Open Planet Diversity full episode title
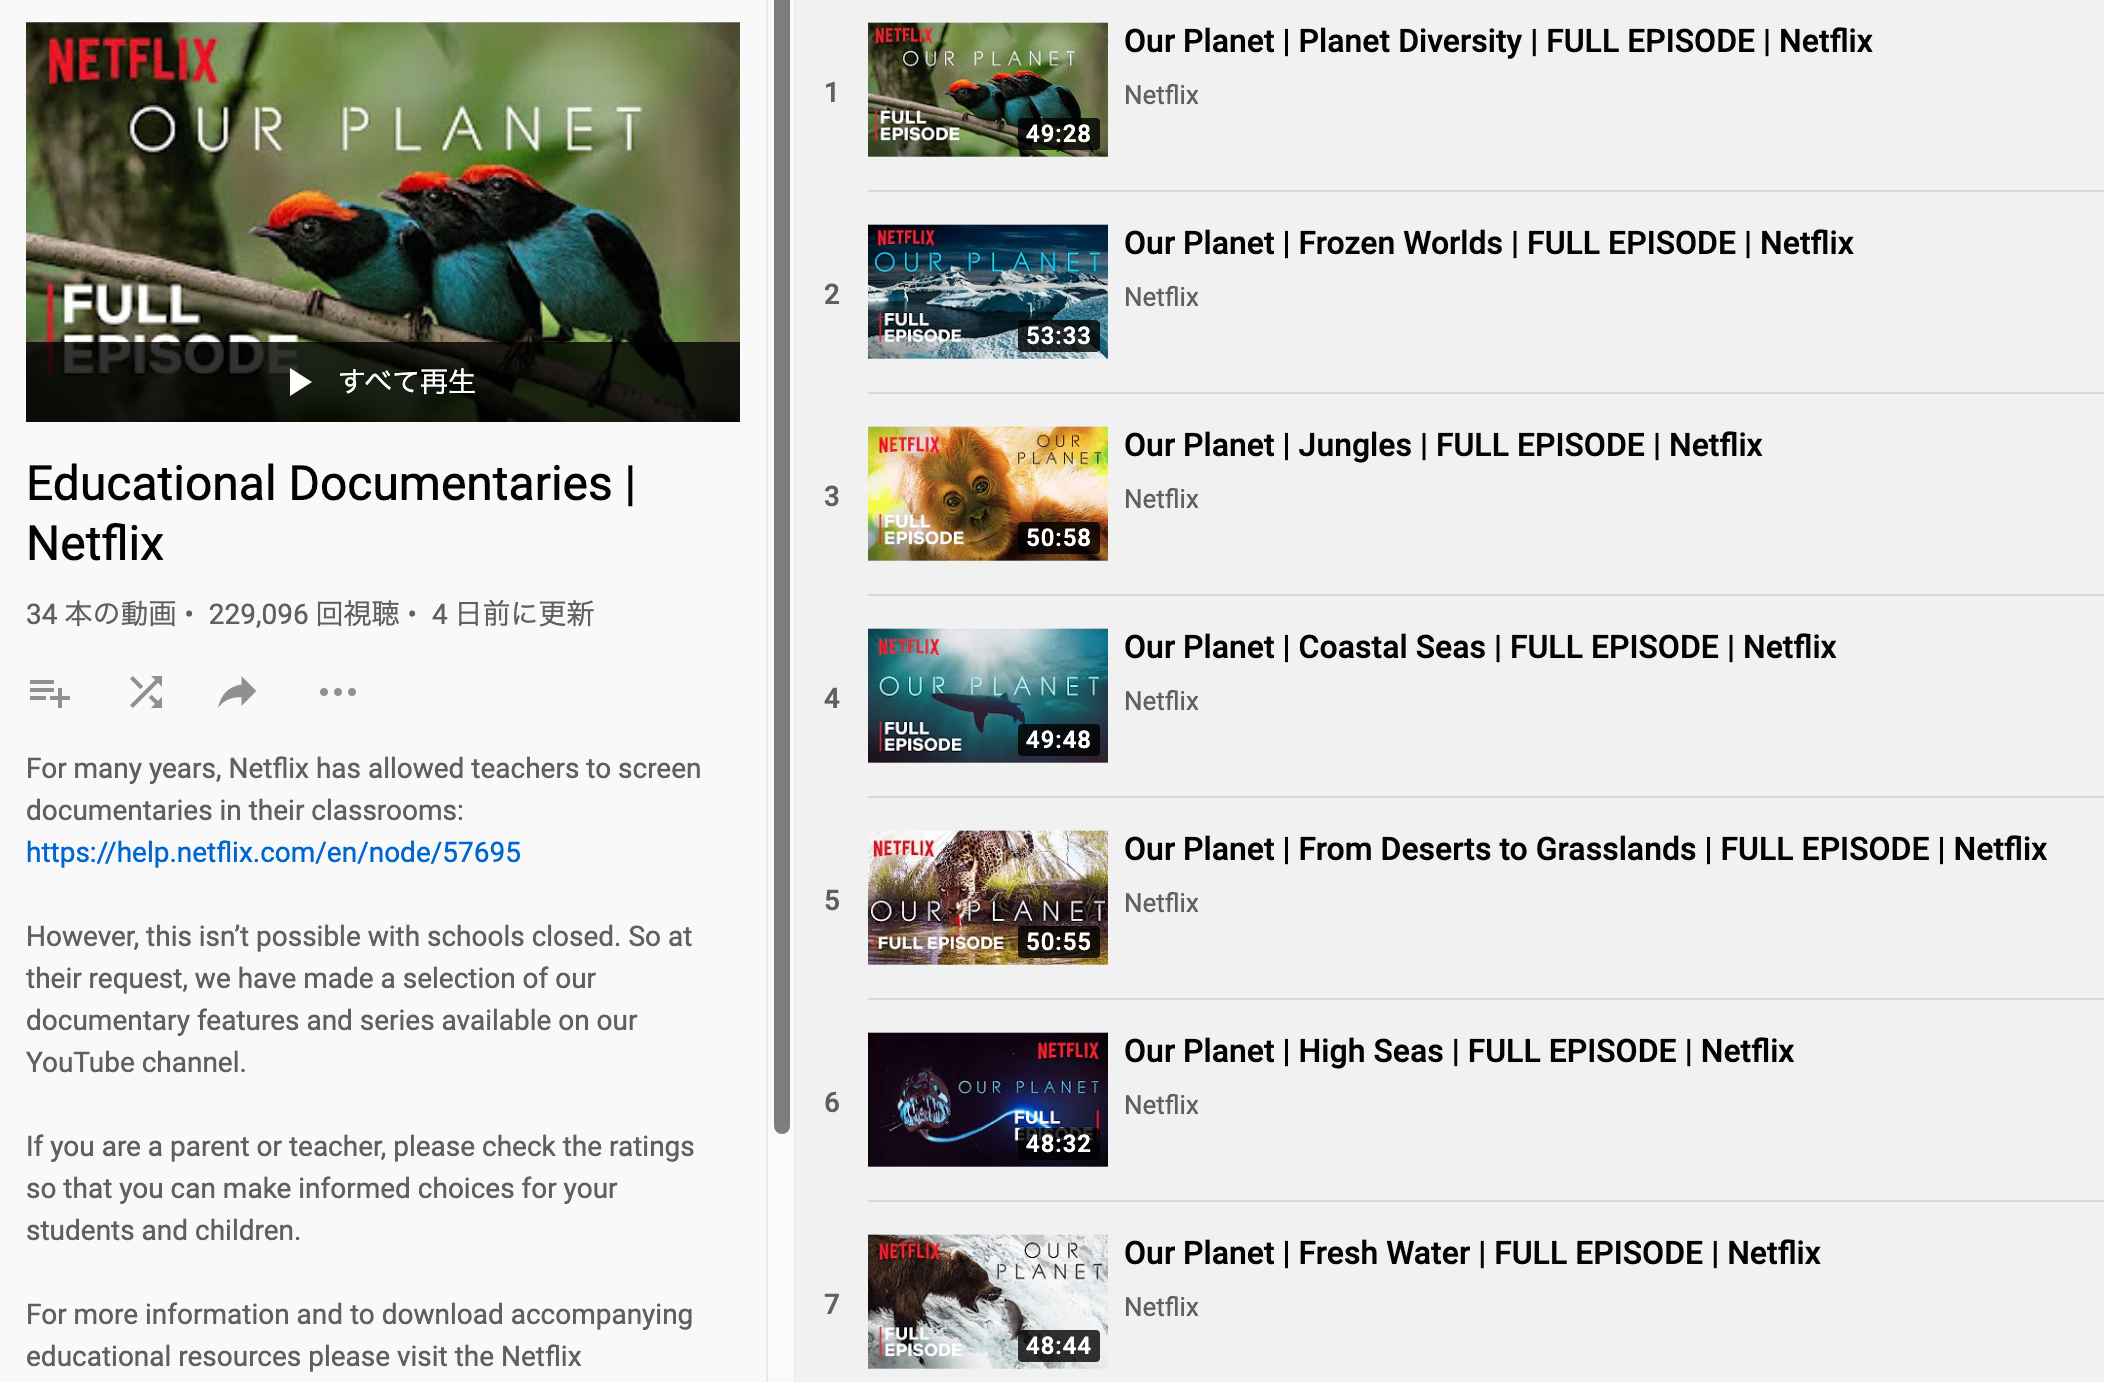Screen dimensions: 2104x1382 (x=1498, y=41)
